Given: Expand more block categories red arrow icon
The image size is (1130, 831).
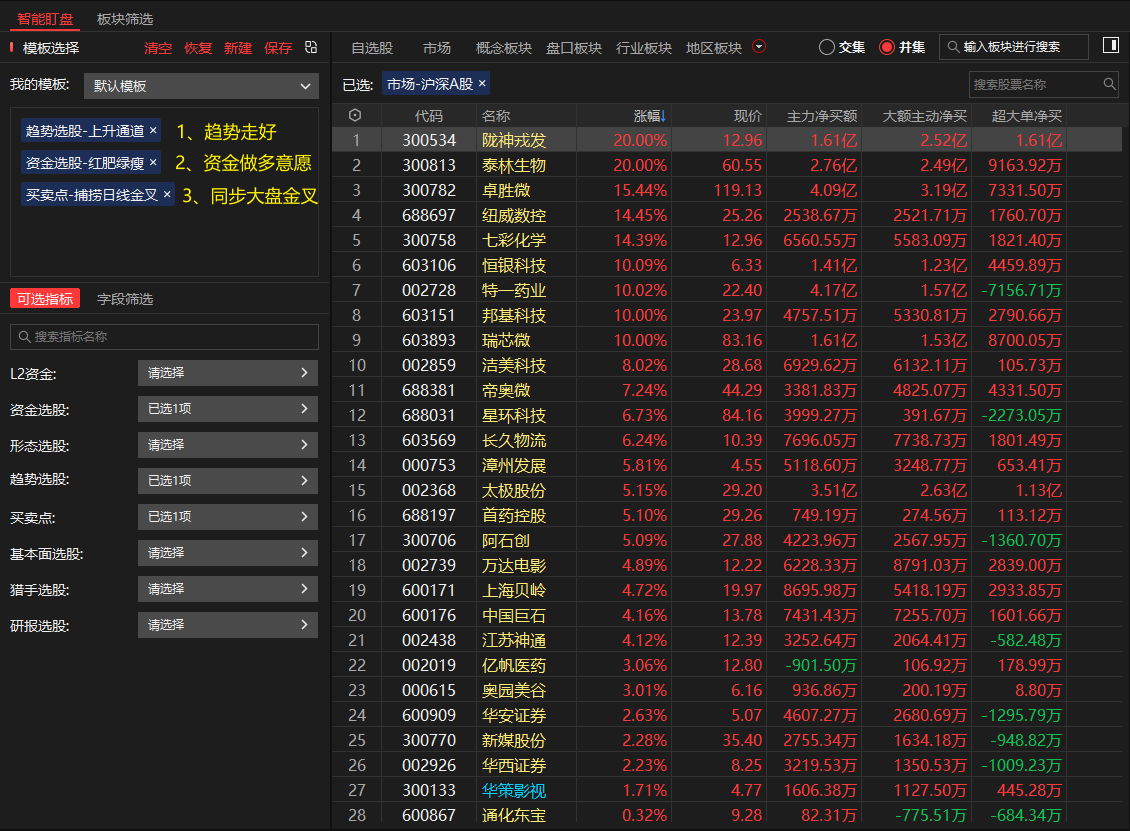Looking at the screenshot, I should 758,47.
